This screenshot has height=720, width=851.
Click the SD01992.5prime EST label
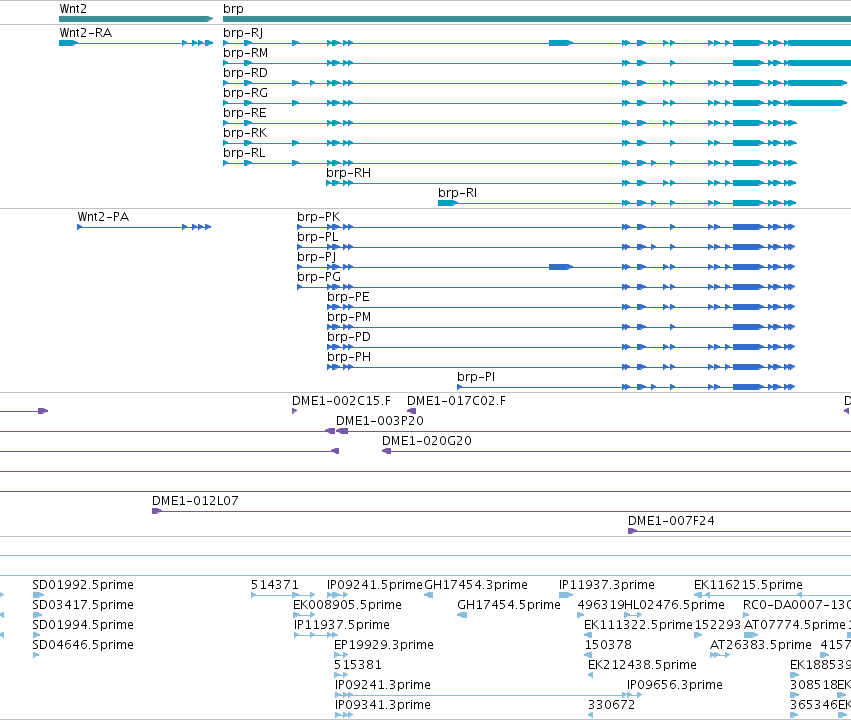(x=83, y=585)
